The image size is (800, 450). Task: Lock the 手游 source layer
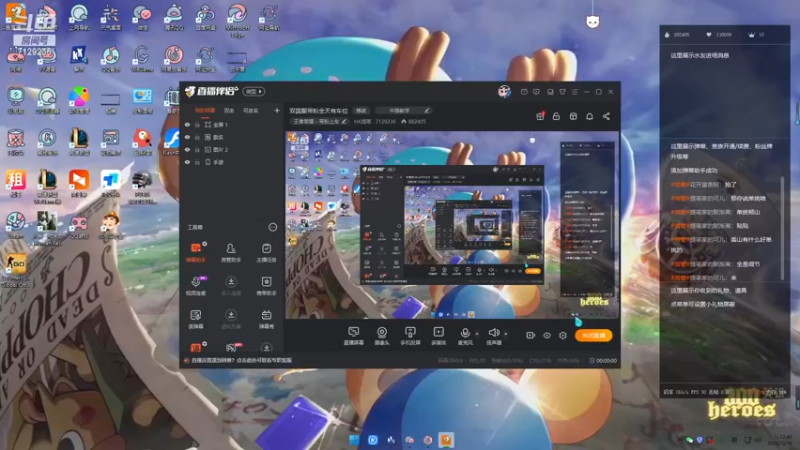(x=197, y=162)
